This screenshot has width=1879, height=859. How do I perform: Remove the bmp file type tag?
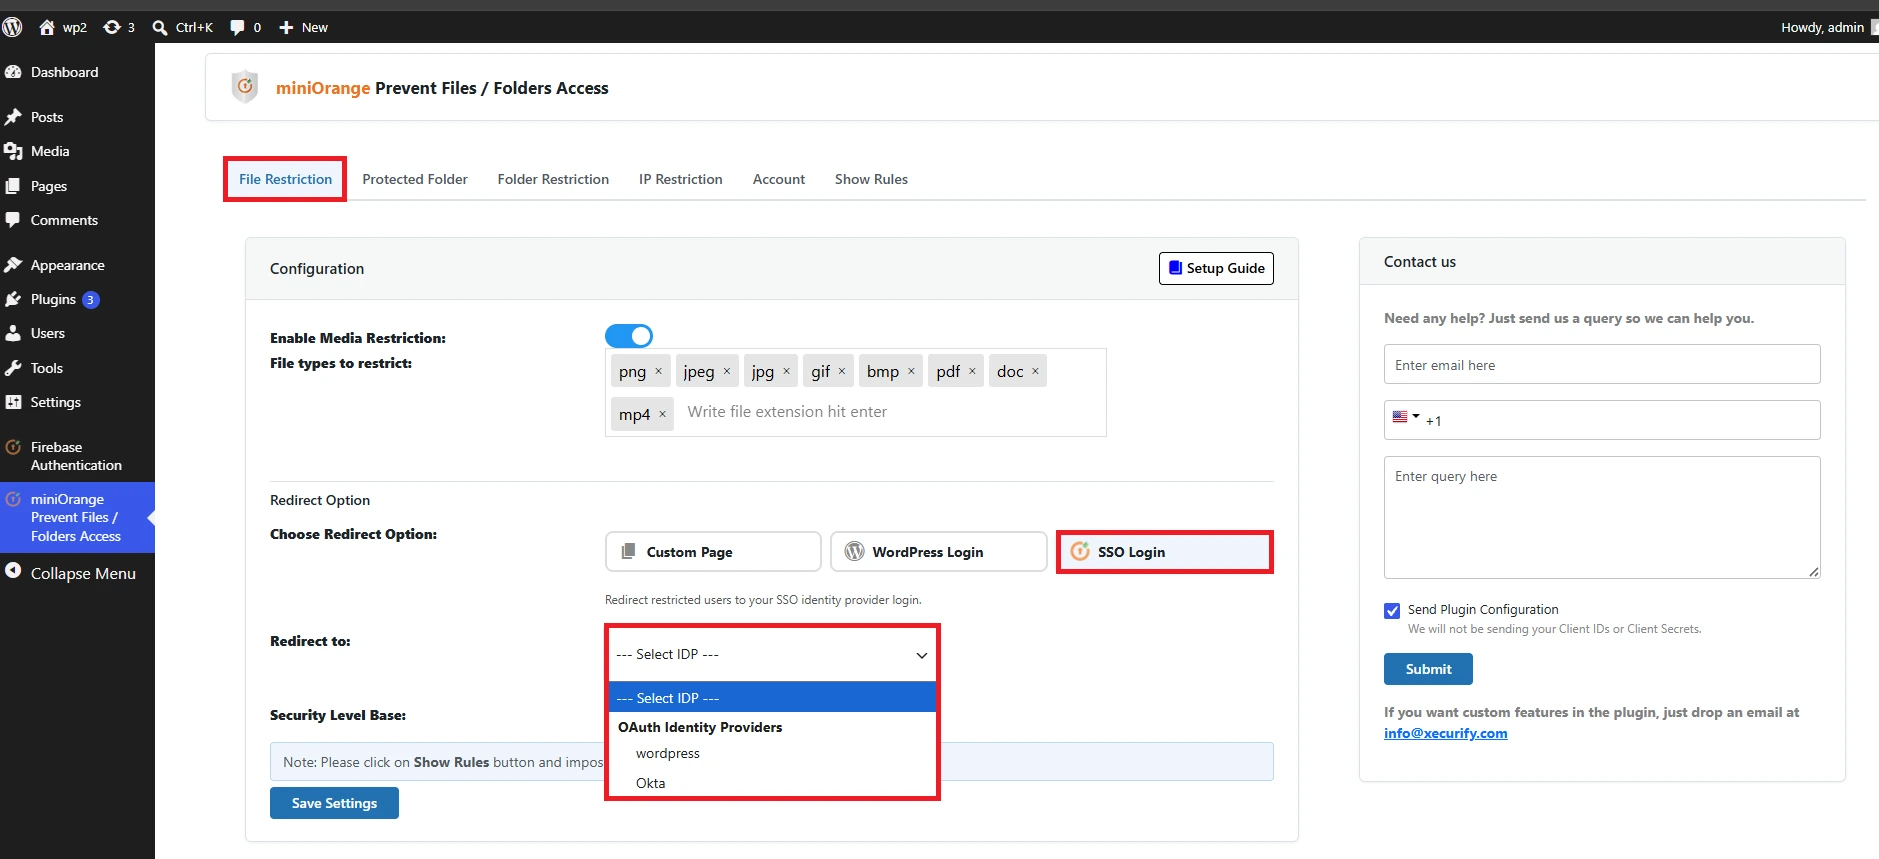(x=911, y=371)
